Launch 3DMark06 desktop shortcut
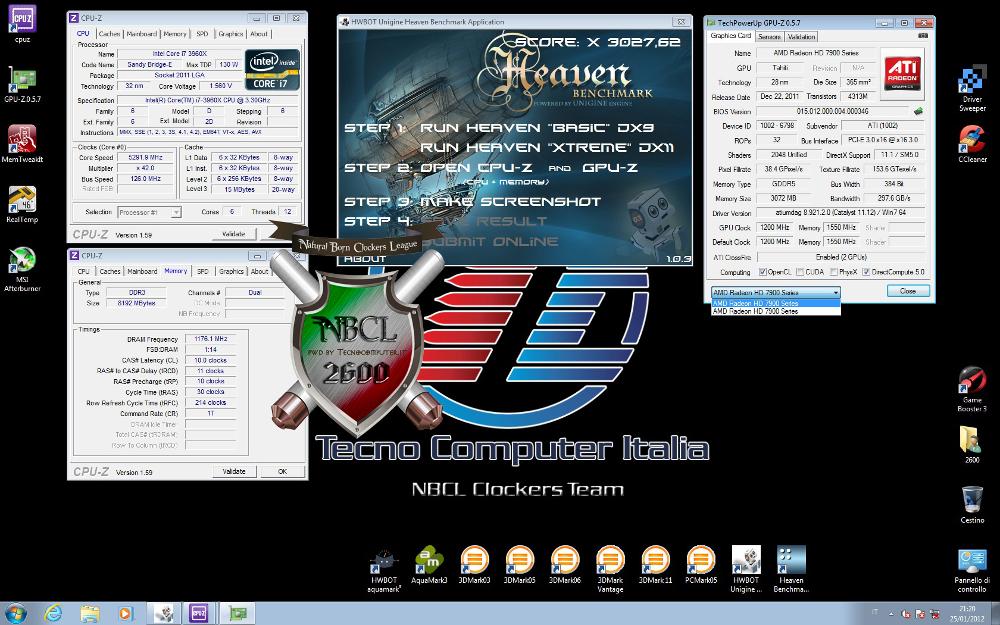This screenshot has height=625, width=1000. click(x=565, y=565)
